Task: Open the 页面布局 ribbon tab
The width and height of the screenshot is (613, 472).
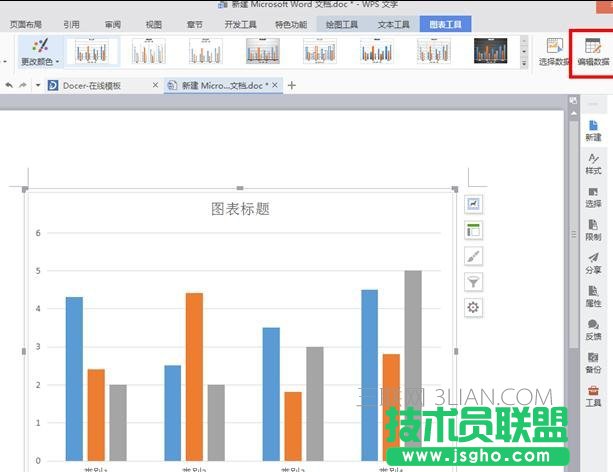Action: [x=26, y=24]
